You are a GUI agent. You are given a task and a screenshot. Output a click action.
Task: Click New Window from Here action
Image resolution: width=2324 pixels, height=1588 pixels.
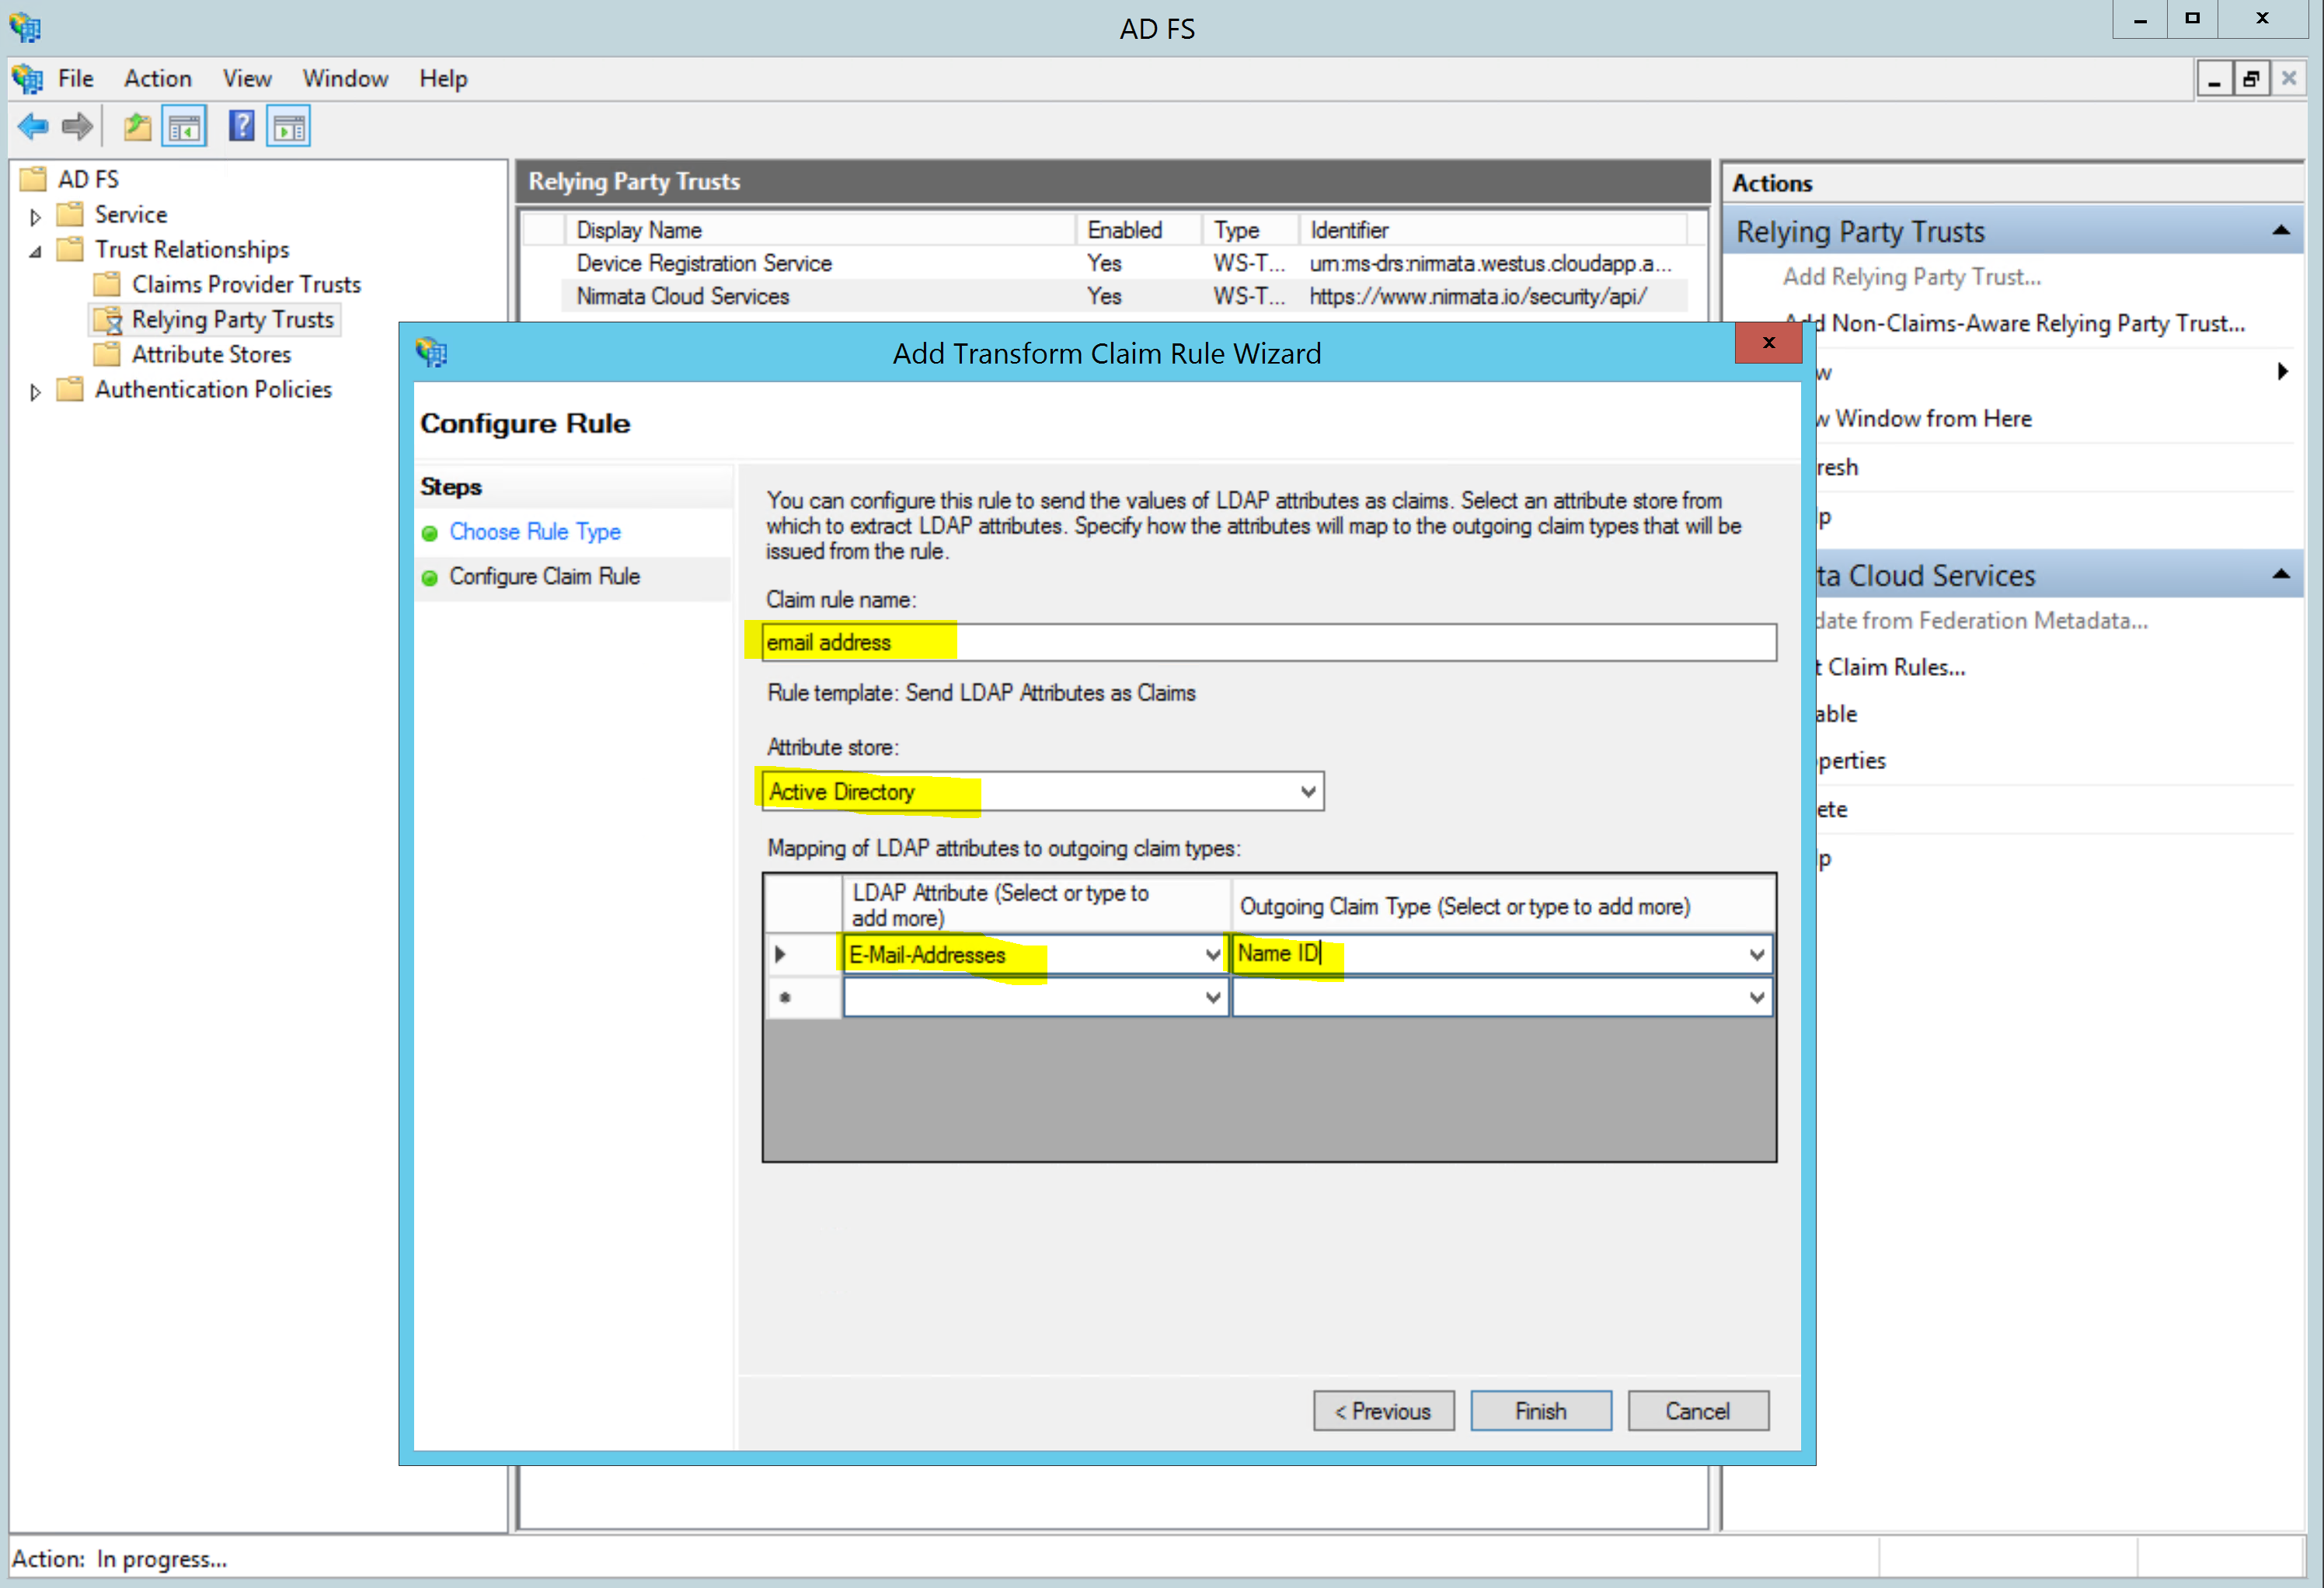pyautogui.click(x=1925, y=419)
